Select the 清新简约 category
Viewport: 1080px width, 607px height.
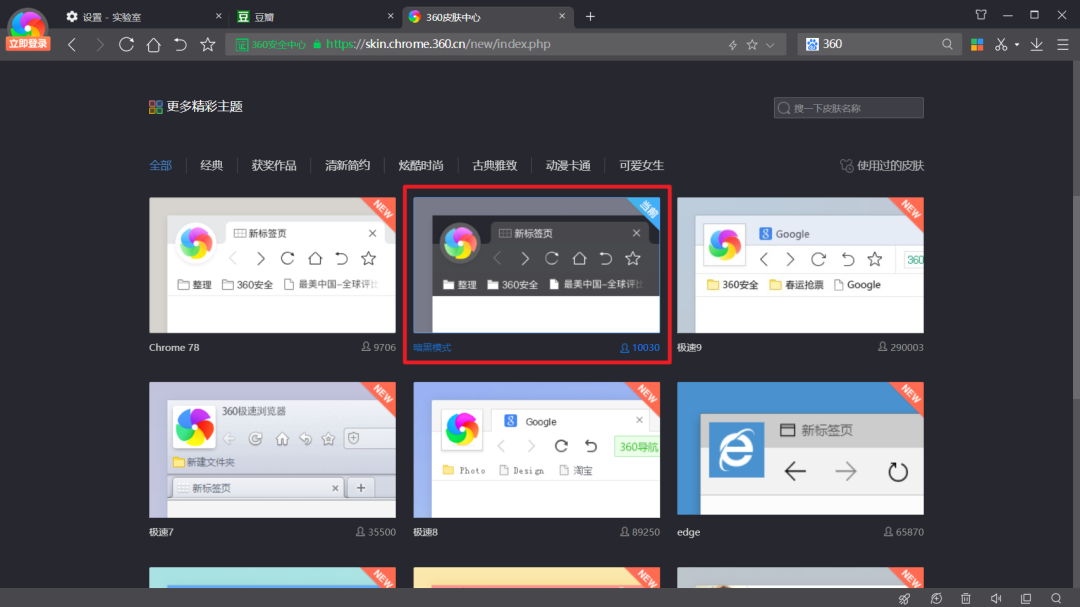click(x=347, y=165)
